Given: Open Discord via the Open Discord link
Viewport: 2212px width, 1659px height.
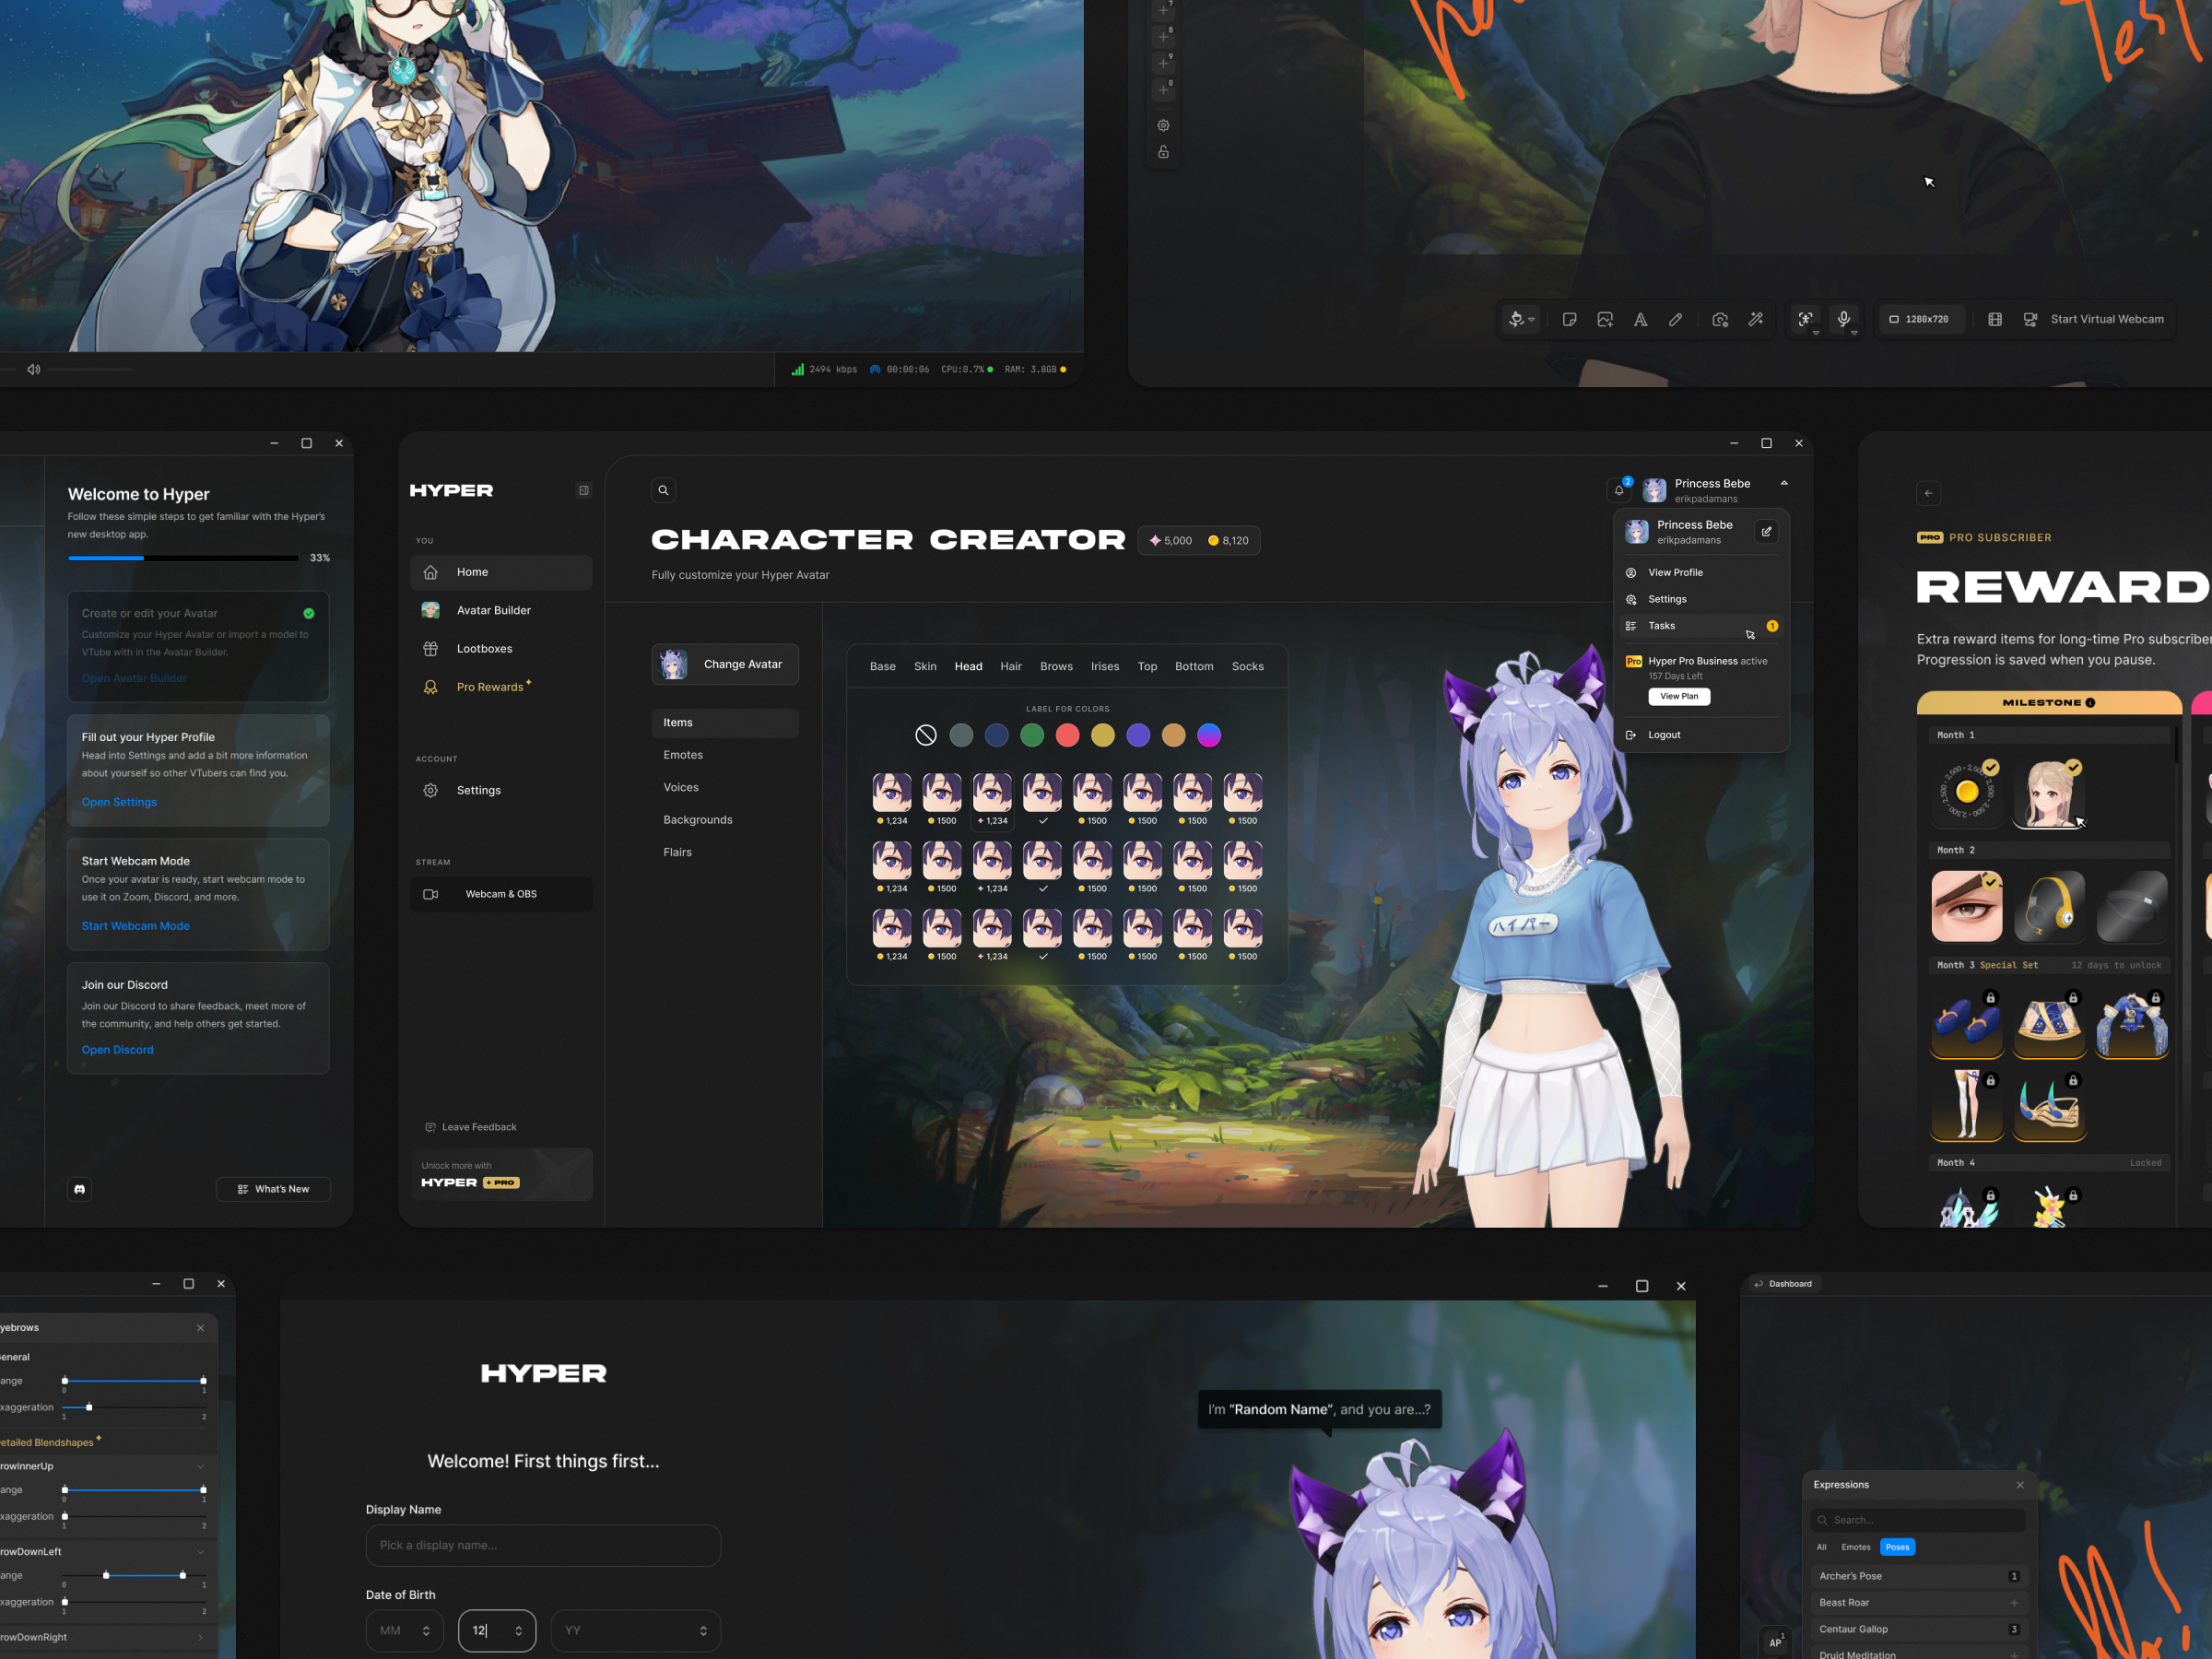Looking at the screenshot, I should coord(117,1049).
